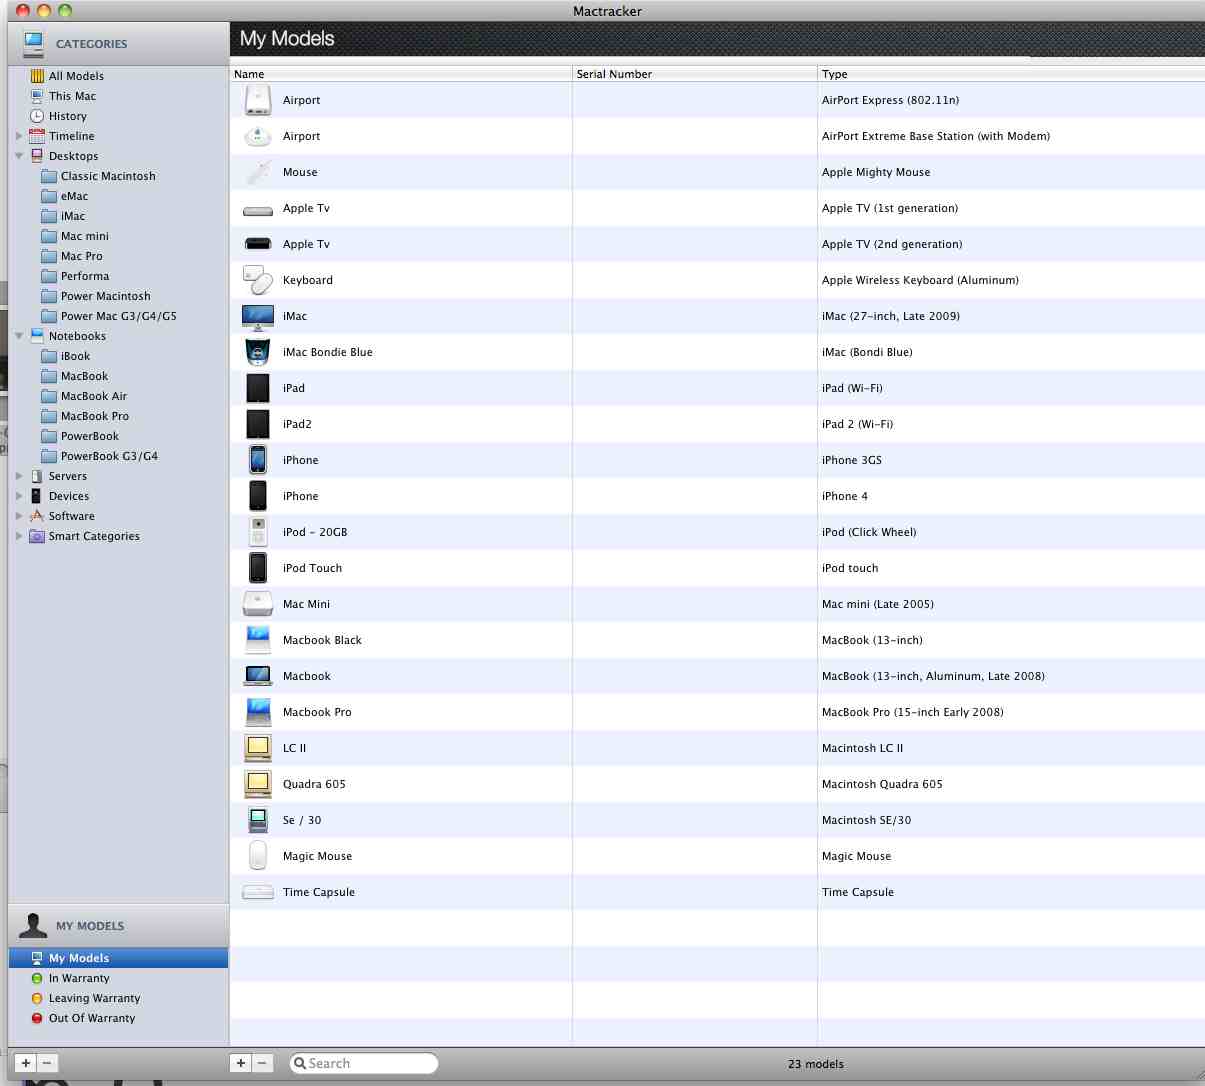Click the Apple Mighty Mouse icon
Screen dimensions: 1205x1086
[258, 172]
